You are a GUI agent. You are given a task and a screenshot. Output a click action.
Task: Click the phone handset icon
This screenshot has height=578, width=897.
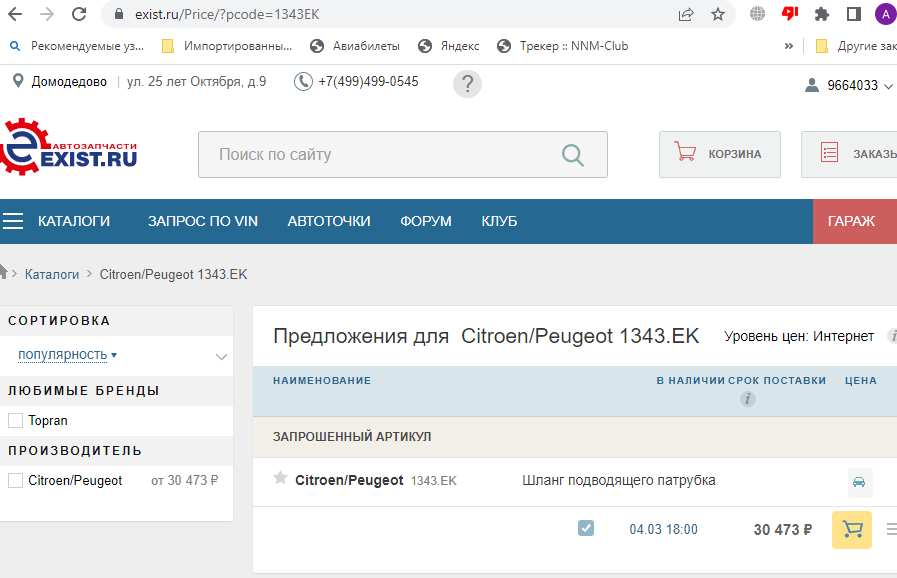point(303,81)
